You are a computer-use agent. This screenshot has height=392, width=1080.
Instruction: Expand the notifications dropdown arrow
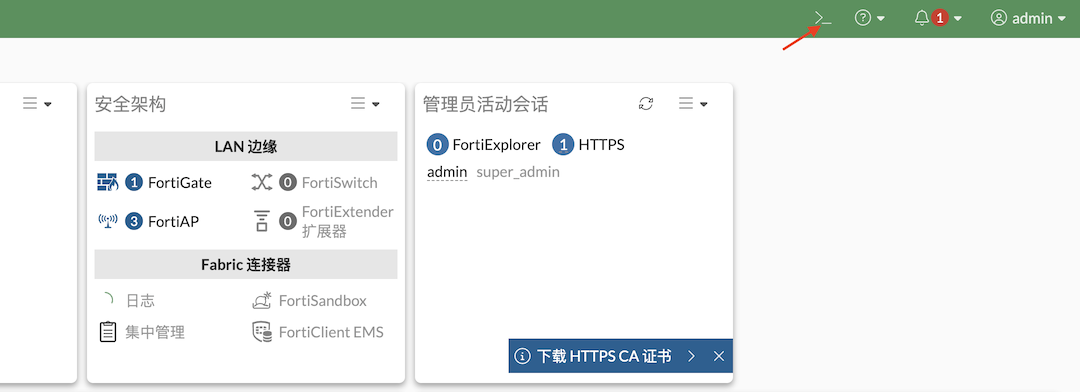pyautogui.click(x=957, y=19)
